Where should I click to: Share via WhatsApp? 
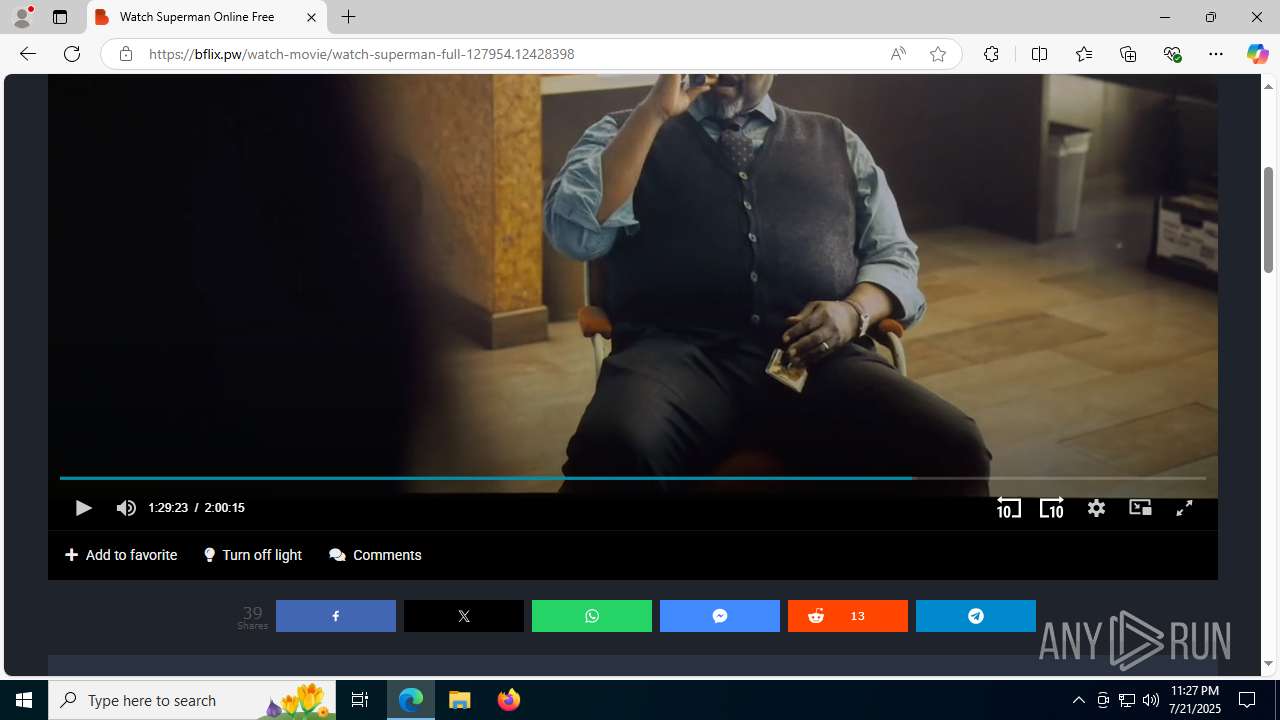(x=592, y=616)
